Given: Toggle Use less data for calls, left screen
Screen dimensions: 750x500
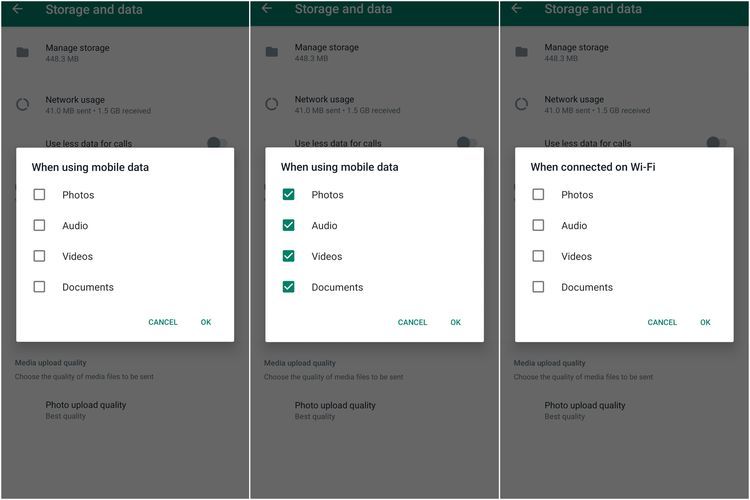Looking at the screenshot, I should pyautogui.click(x=217, y=143).
